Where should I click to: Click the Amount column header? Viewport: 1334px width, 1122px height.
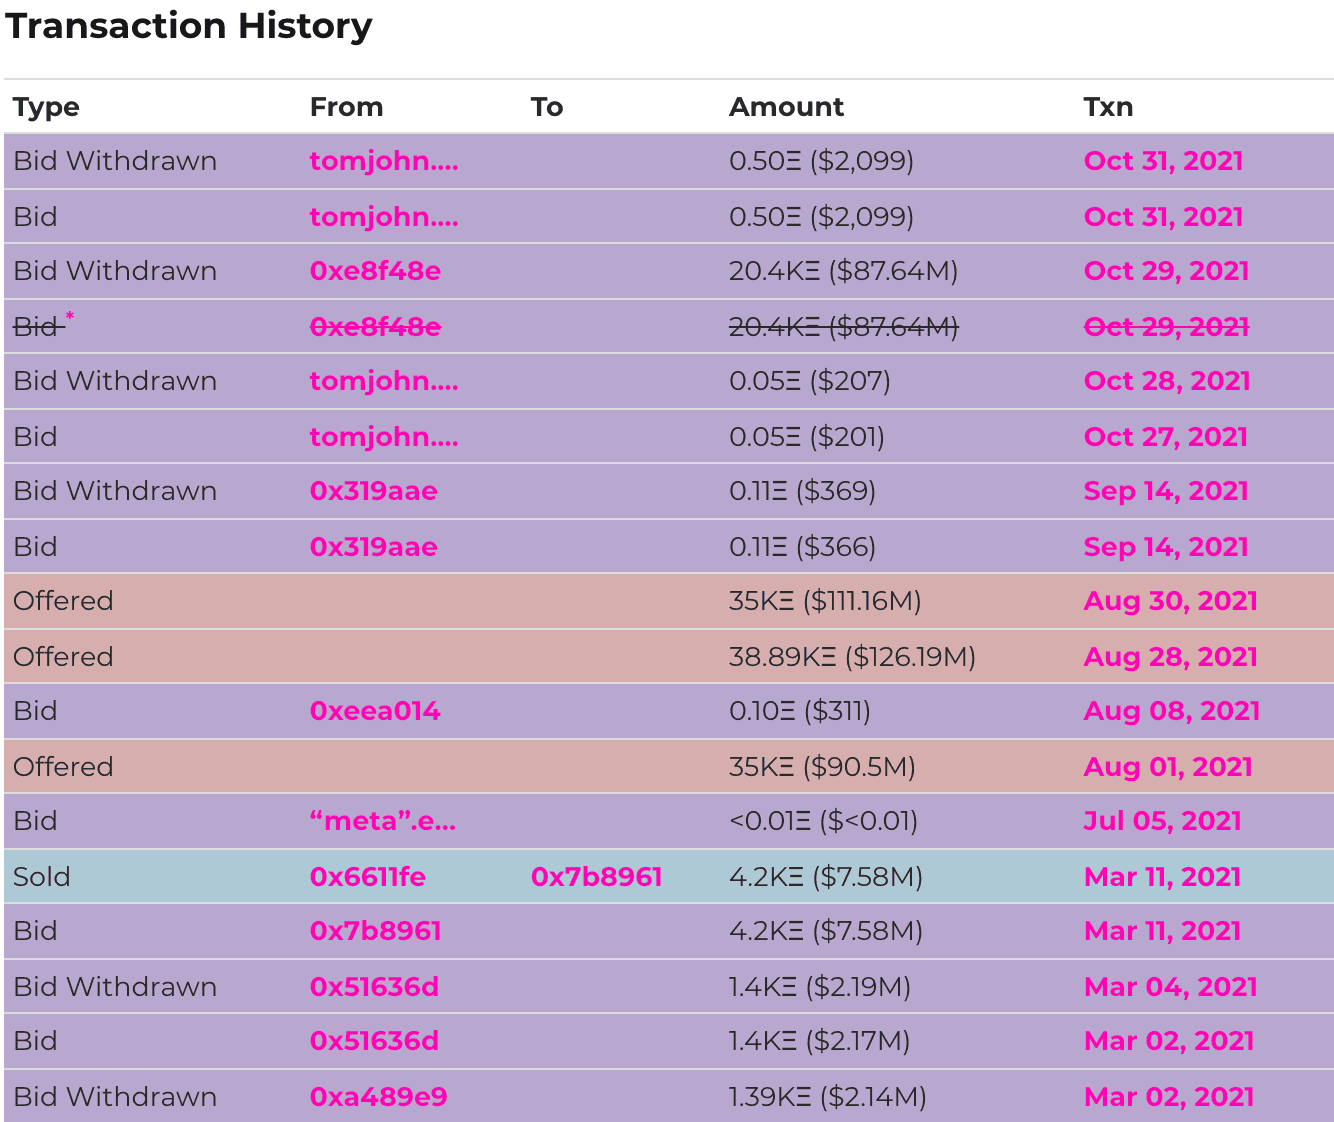786,107
